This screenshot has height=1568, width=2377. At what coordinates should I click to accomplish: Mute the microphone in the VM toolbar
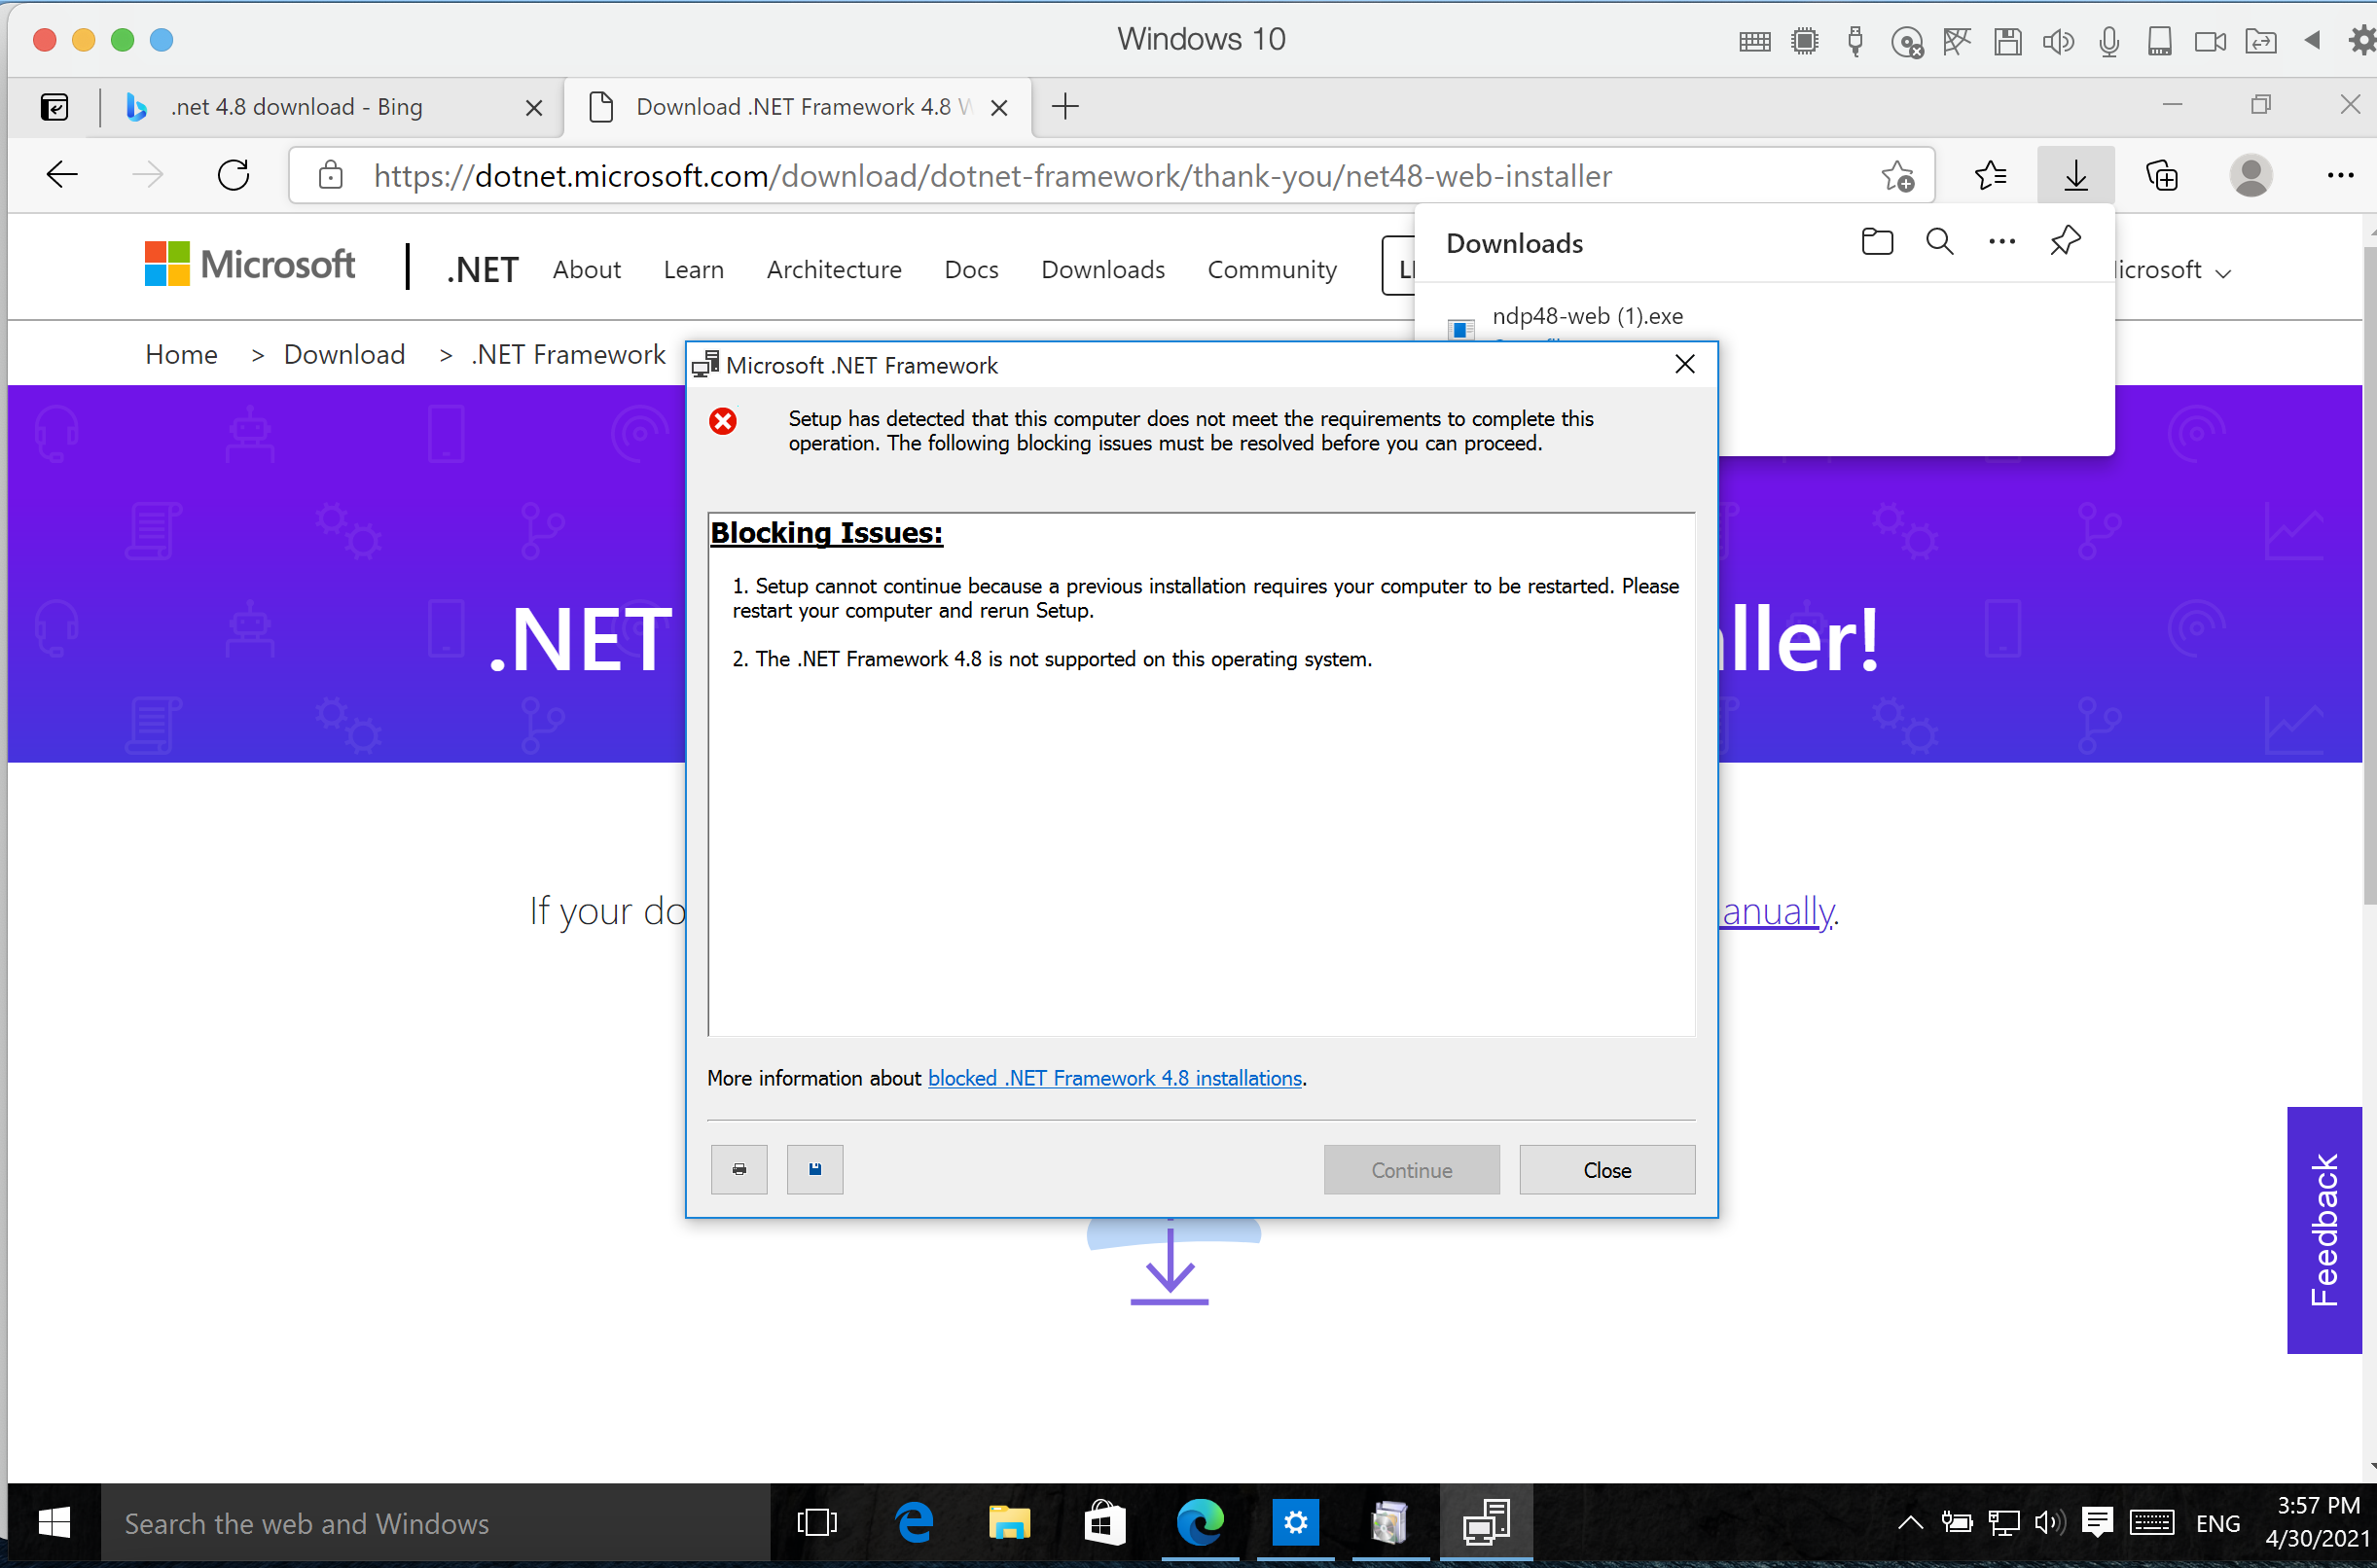click(x=2110, y=41)
